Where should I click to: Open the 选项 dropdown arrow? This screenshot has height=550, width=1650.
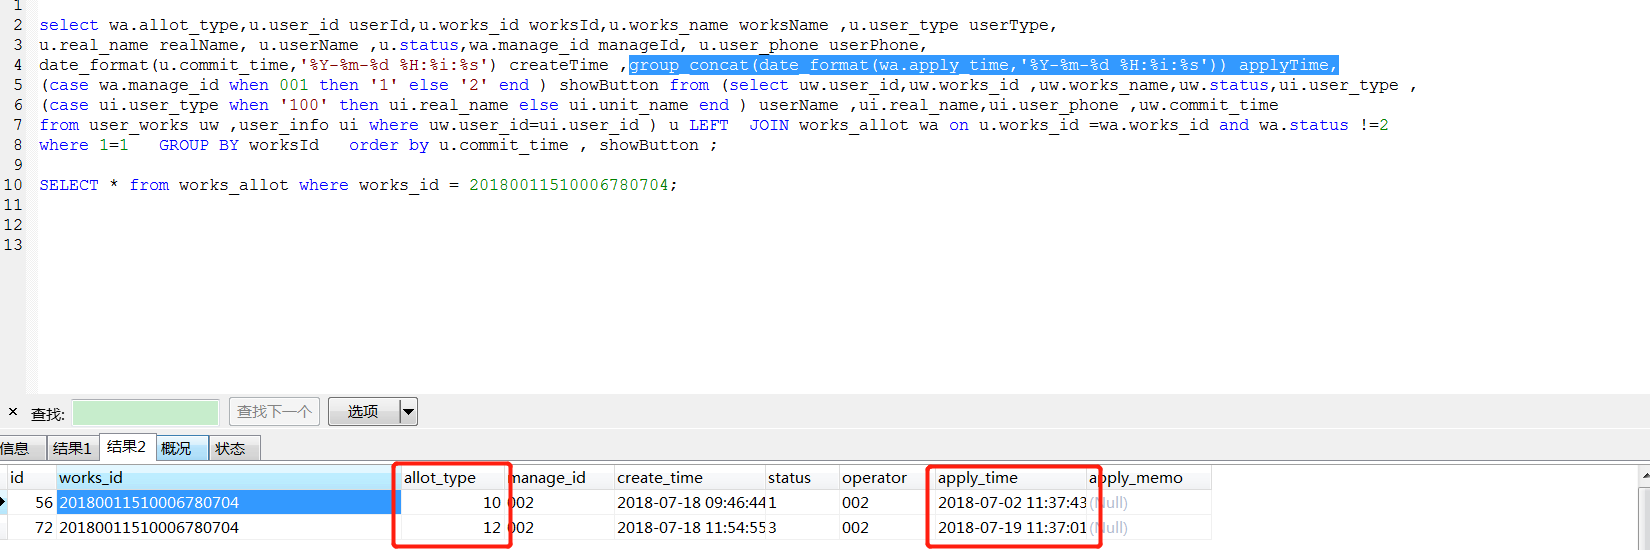click(408, 412)
